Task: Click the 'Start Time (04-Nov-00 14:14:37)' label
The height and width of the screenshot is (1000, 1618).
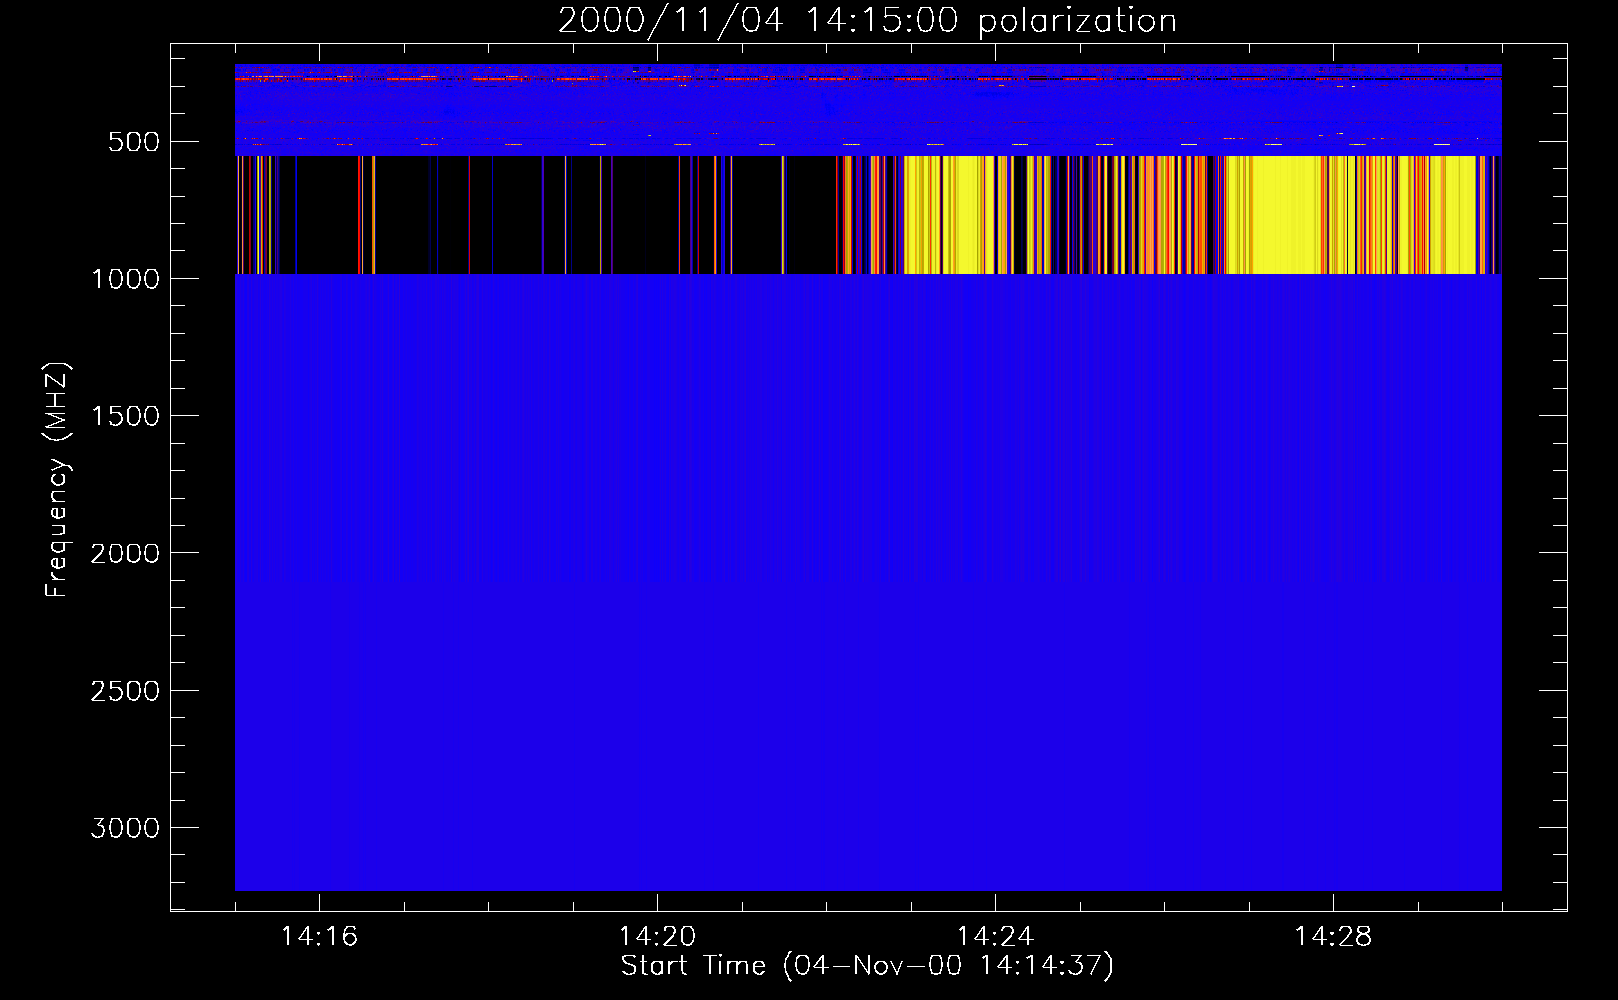Action: [x=867, y=966]
